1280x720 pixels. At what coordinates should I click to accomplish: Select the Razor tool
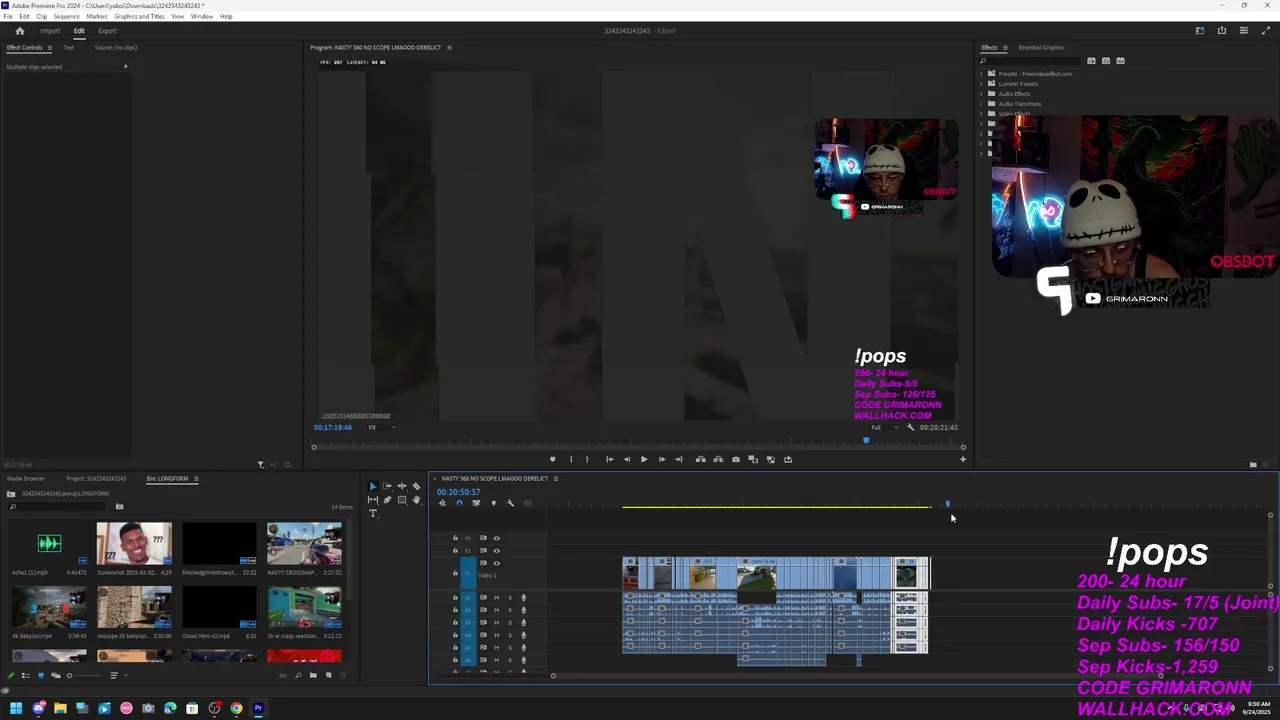tap(416, 486)
